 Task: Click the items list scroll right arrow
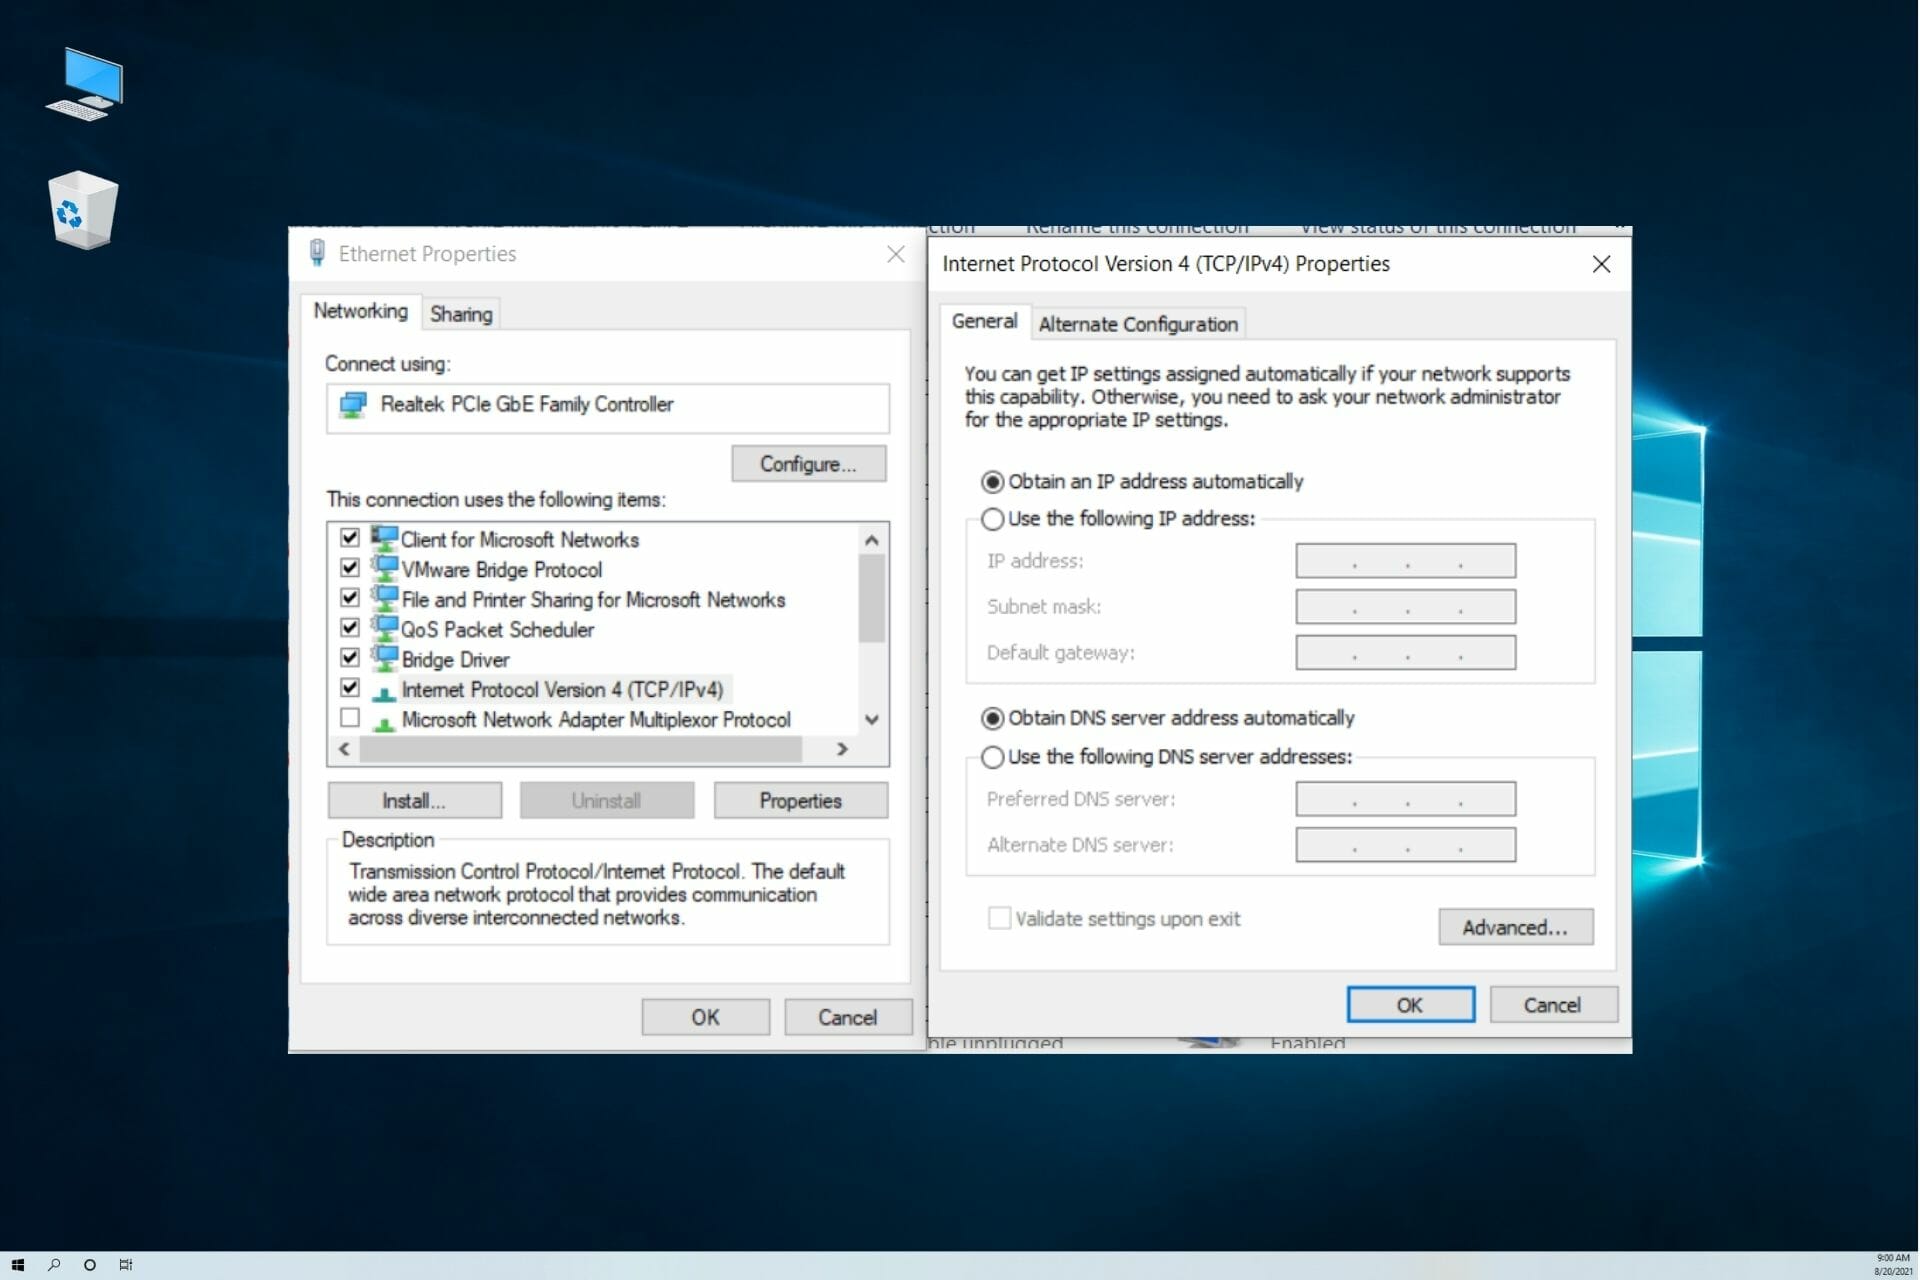[x=843, y=749]
